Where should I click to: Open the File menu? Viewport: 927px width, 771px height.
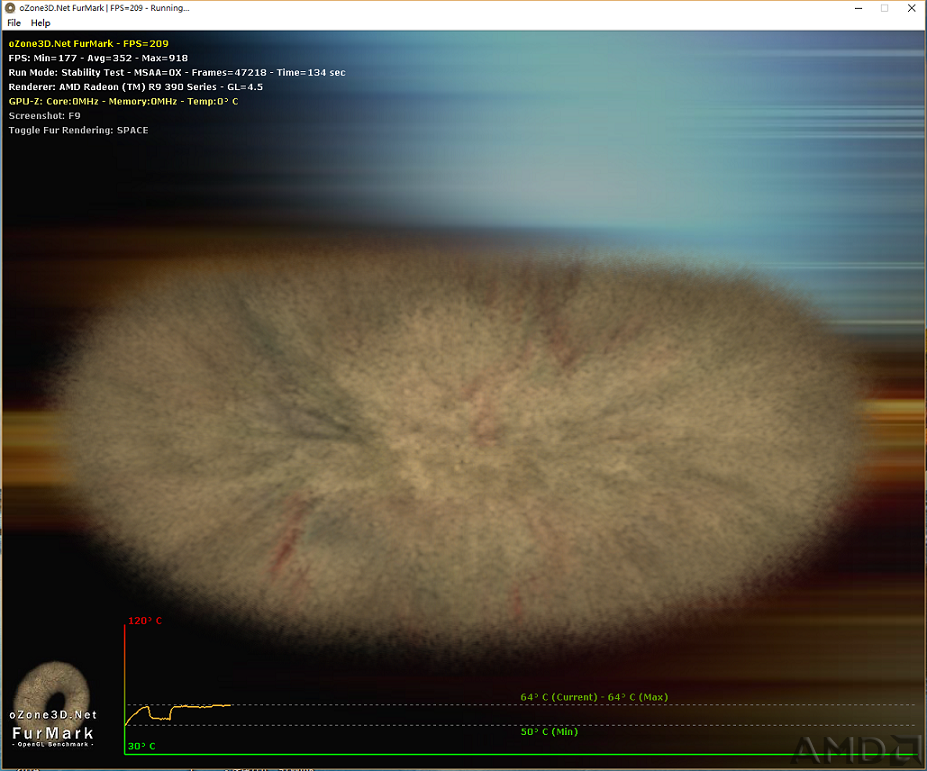(x=14, y=23)
